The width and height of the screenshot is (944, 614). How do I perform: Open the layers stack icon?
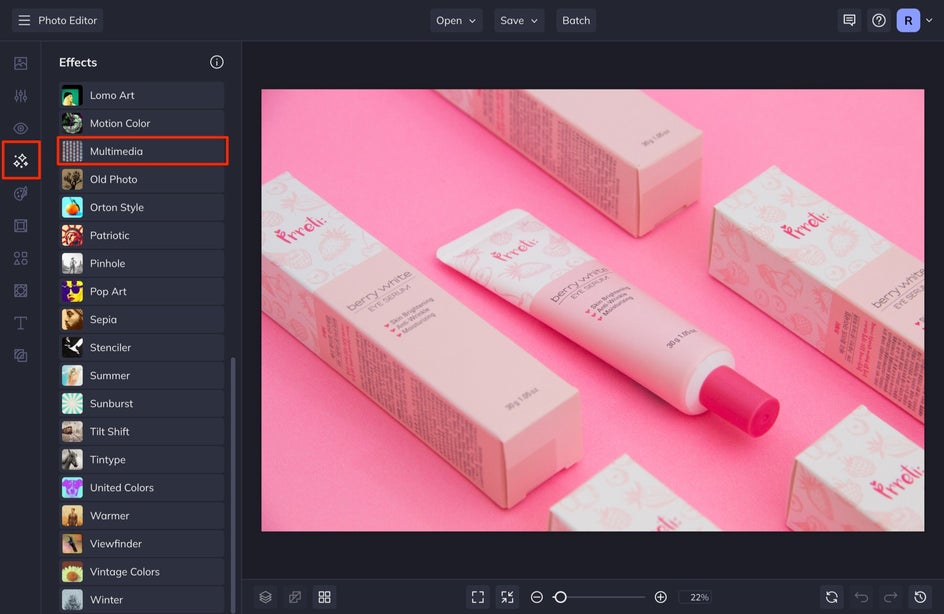(x=266, y=597)
